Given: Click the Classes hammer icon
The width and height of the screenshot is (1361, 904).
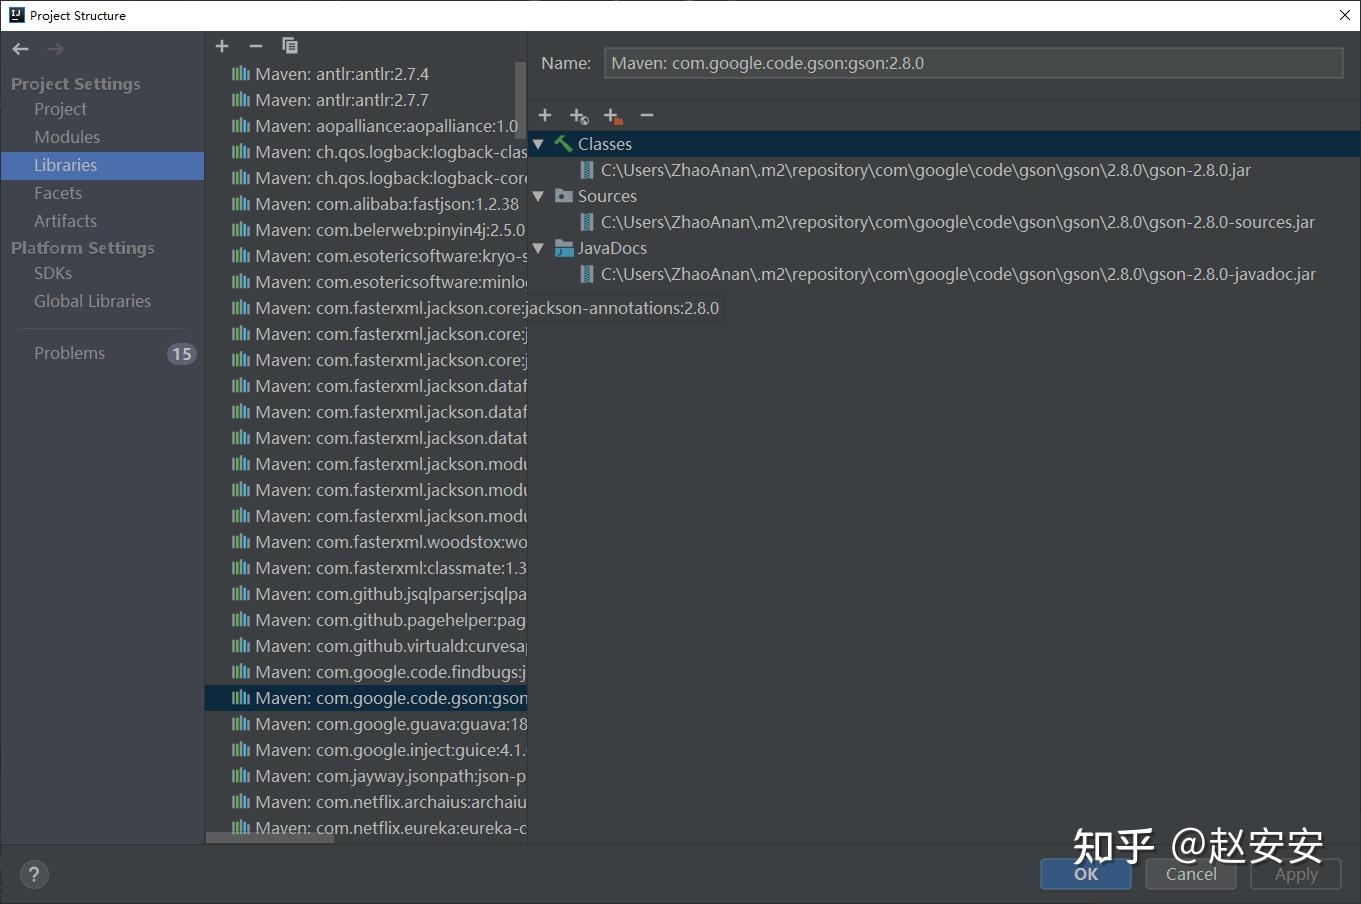Looking at the screenshot, I should [564, 144].
